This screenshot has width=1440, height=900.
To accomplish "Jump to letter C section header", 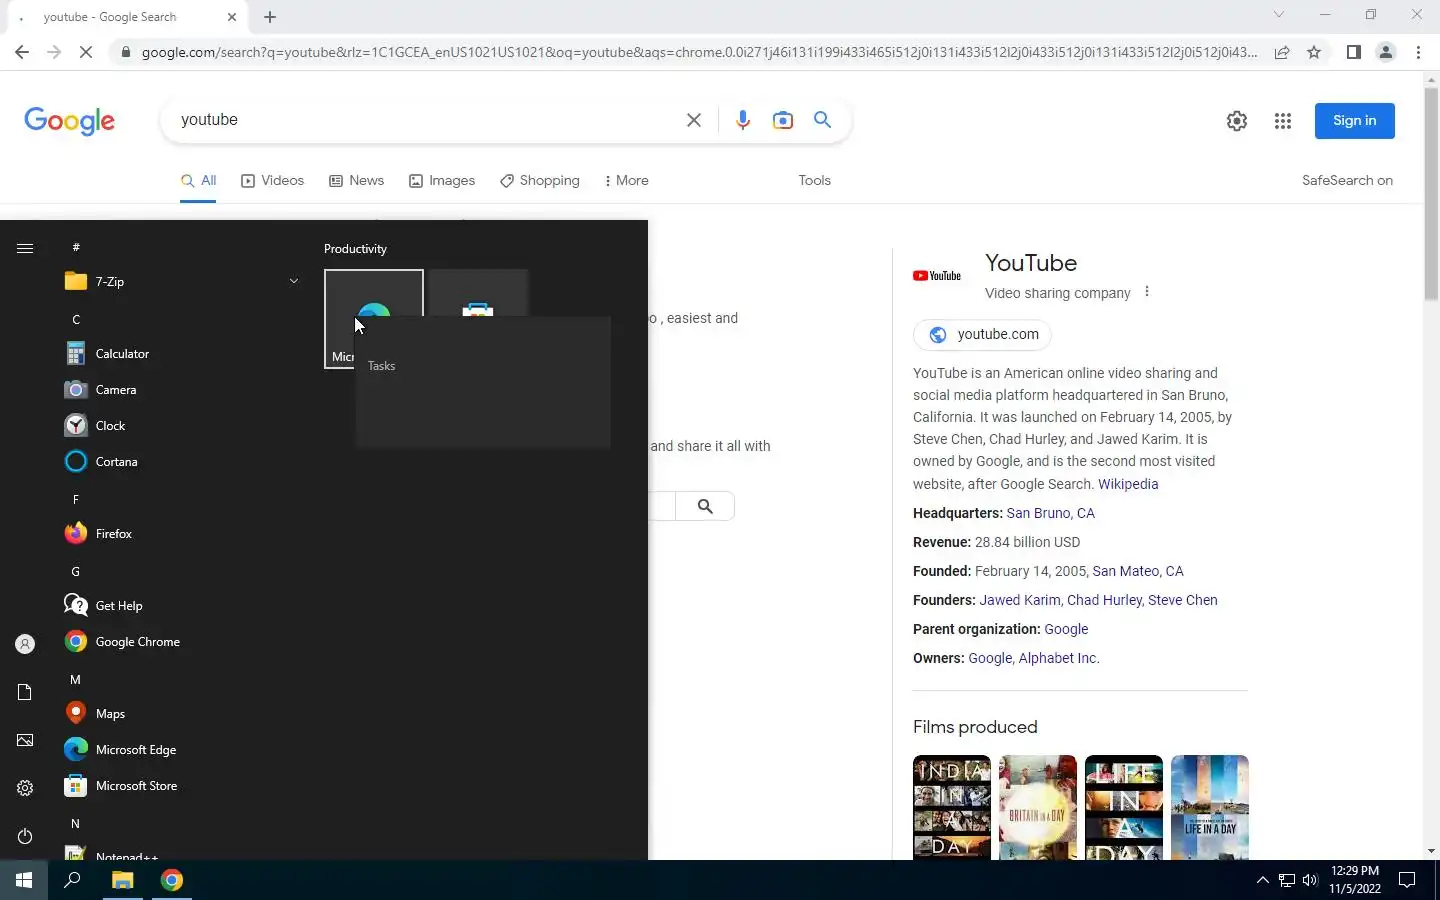I will point(76,319).
